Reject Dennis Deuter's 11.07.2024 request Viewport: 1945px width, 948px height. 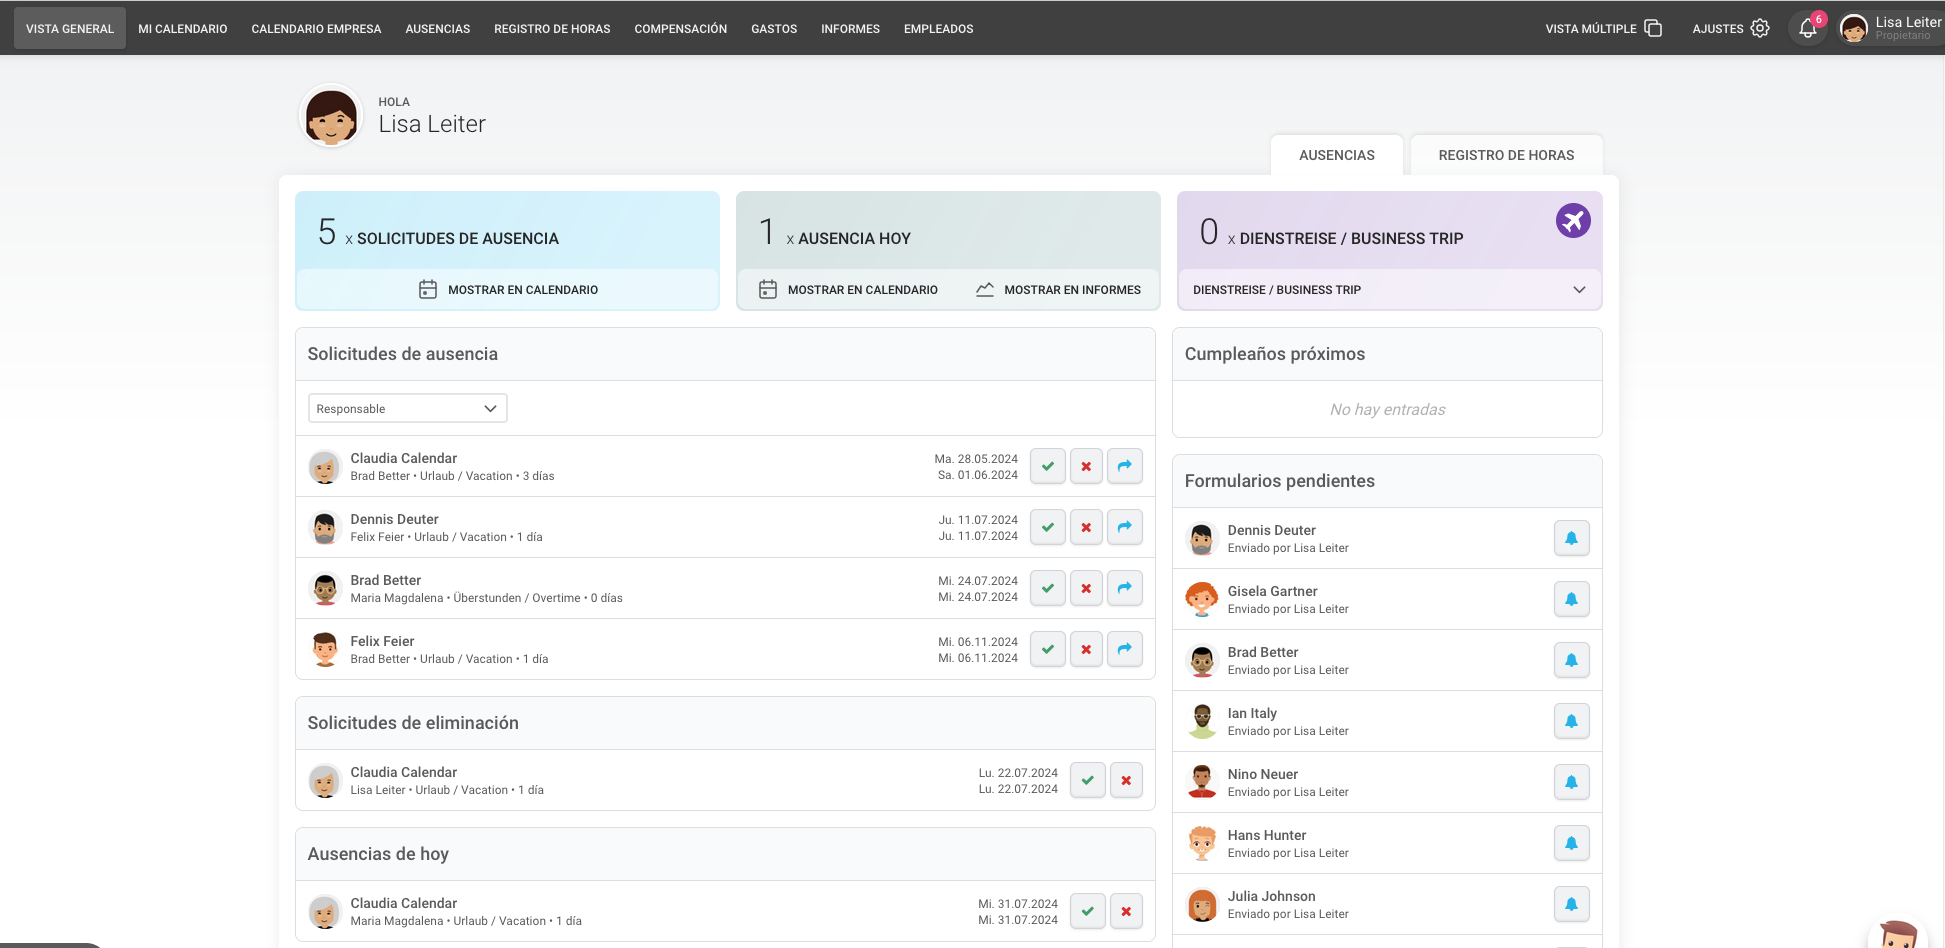pyautogui.click(x=1086, y=527)
